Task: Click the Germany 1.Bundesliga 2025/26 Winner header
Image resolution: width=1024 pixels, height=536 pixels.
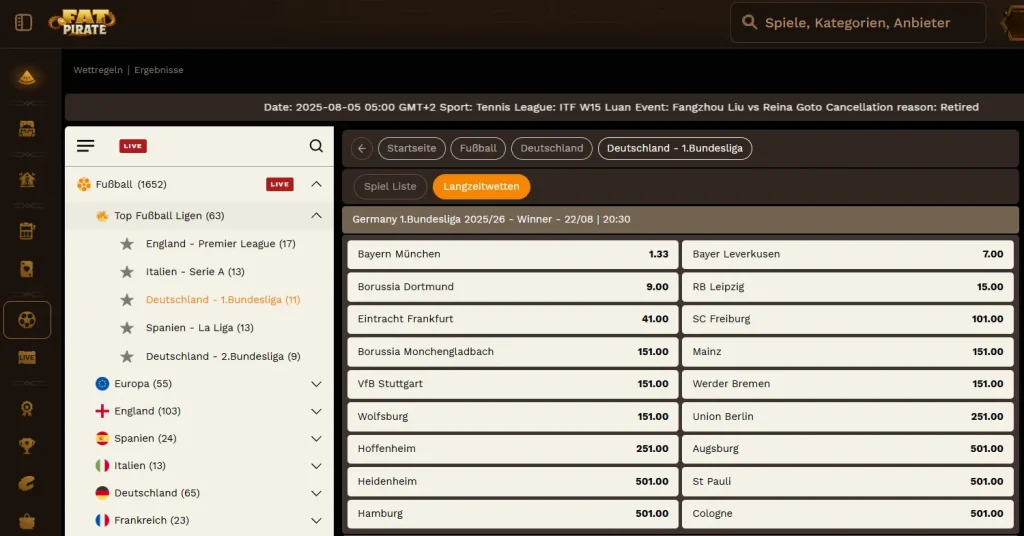Action: (680, 219)
